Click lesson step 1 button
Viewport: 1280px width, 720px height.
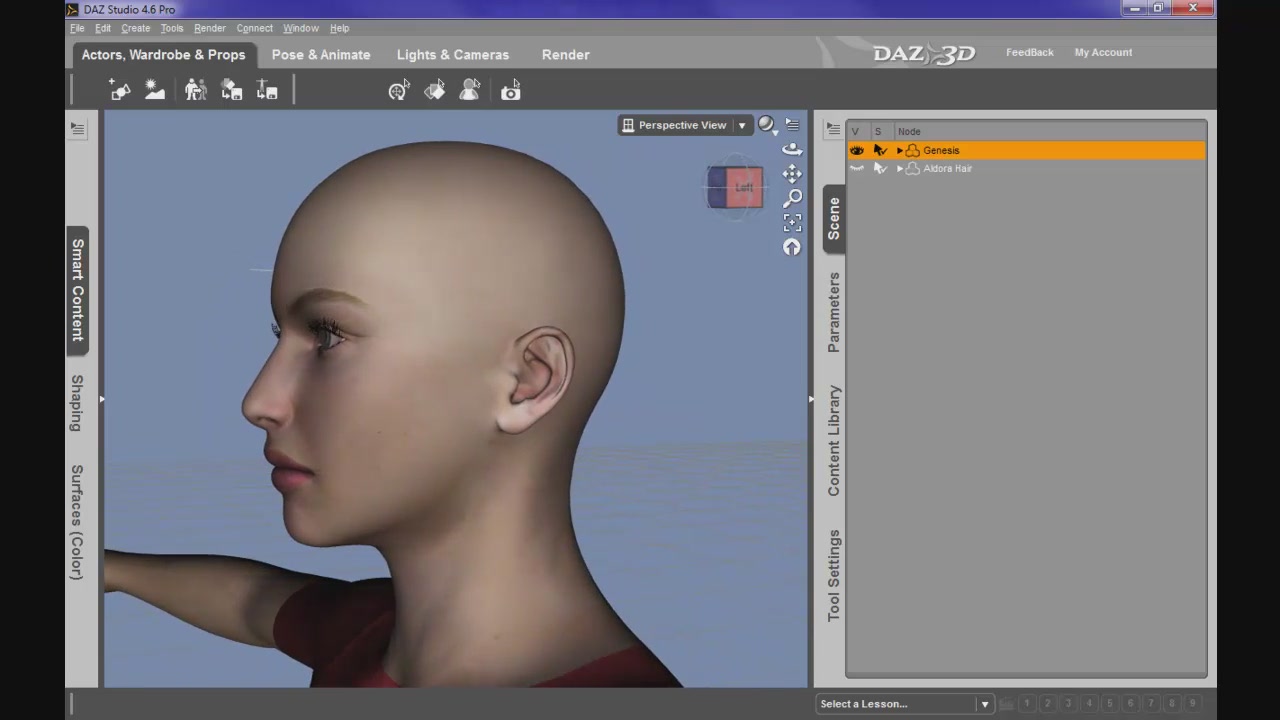point(1027,704)
